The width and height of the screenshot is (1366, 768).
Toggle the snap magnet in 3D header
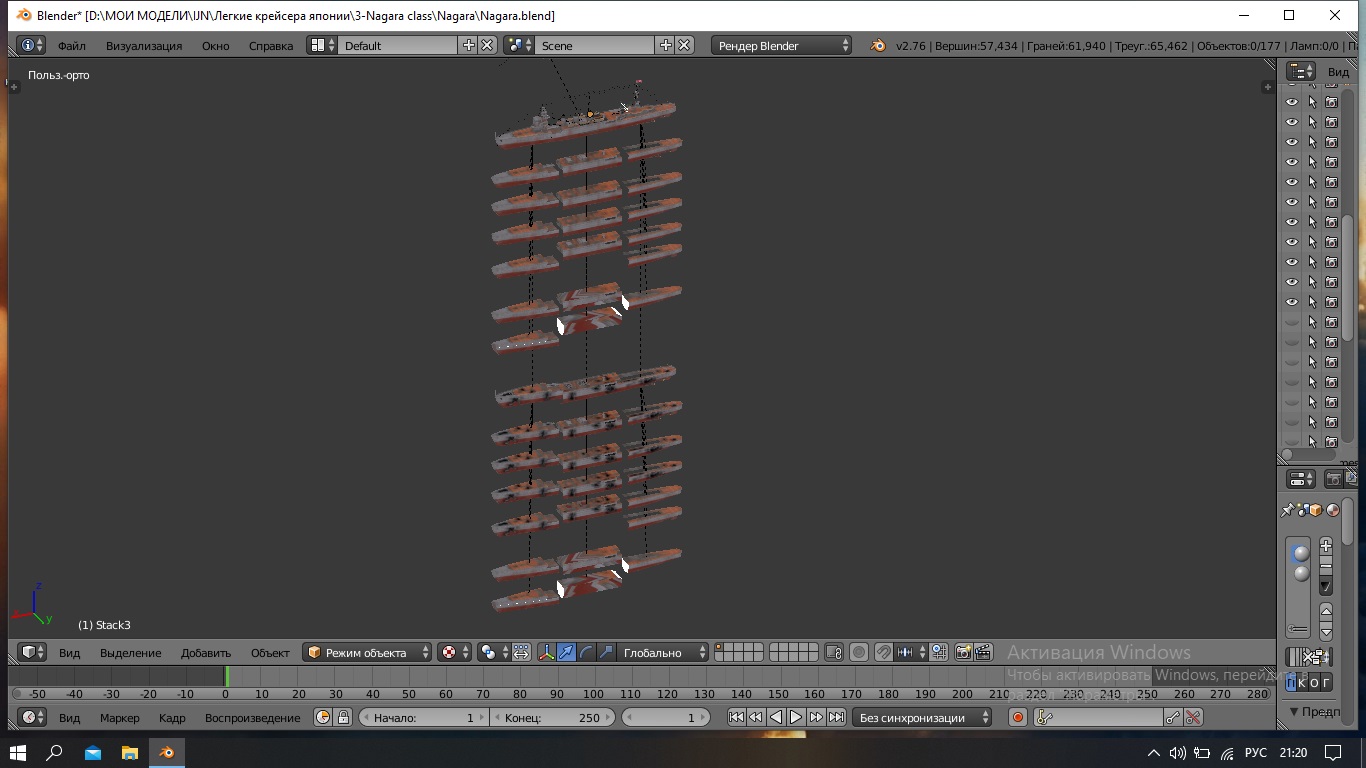(x=884, y=652)
